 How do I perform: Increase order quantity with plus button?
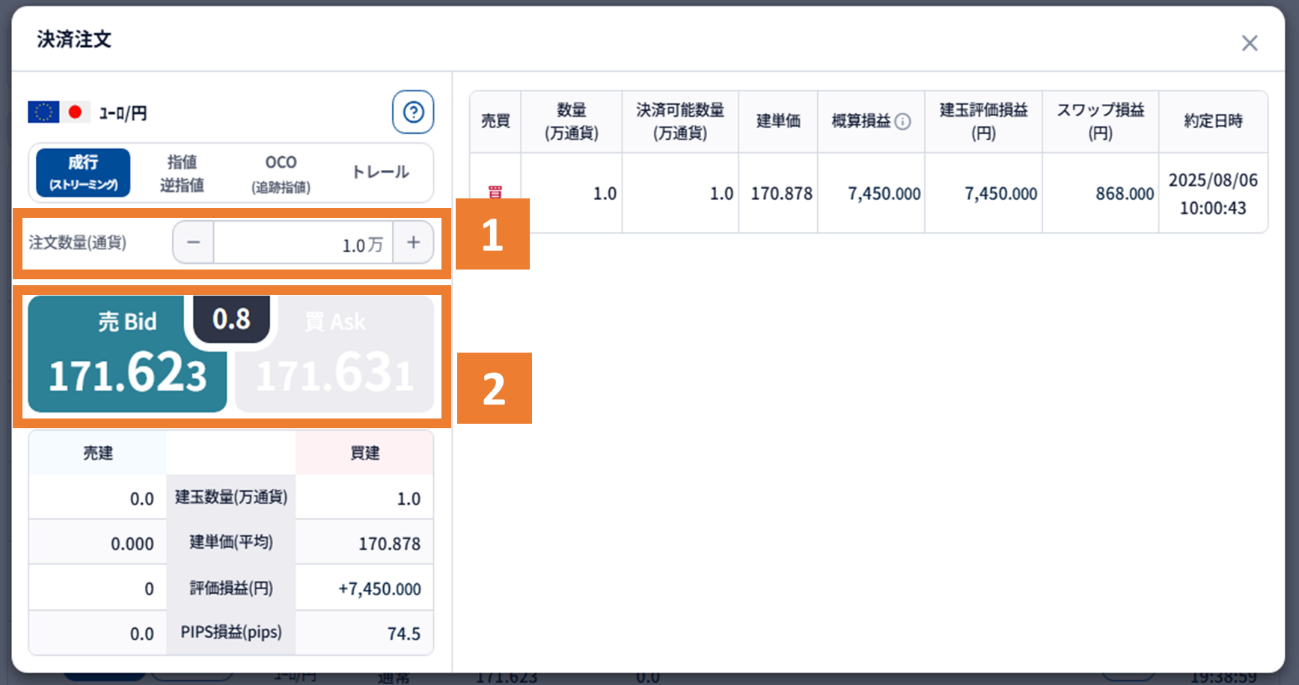pyautogui.click(x=413, y=243)
